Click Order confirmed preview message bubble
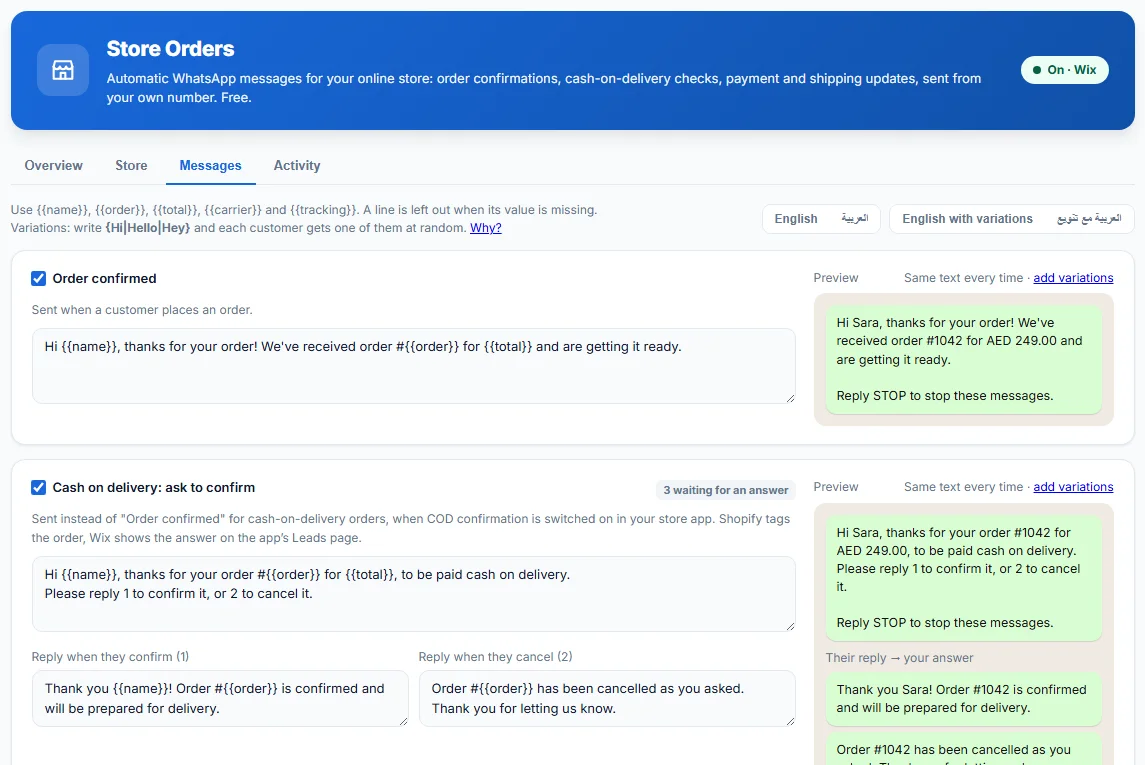Viewport: 1145px width, 765px height. pos(963,359)
